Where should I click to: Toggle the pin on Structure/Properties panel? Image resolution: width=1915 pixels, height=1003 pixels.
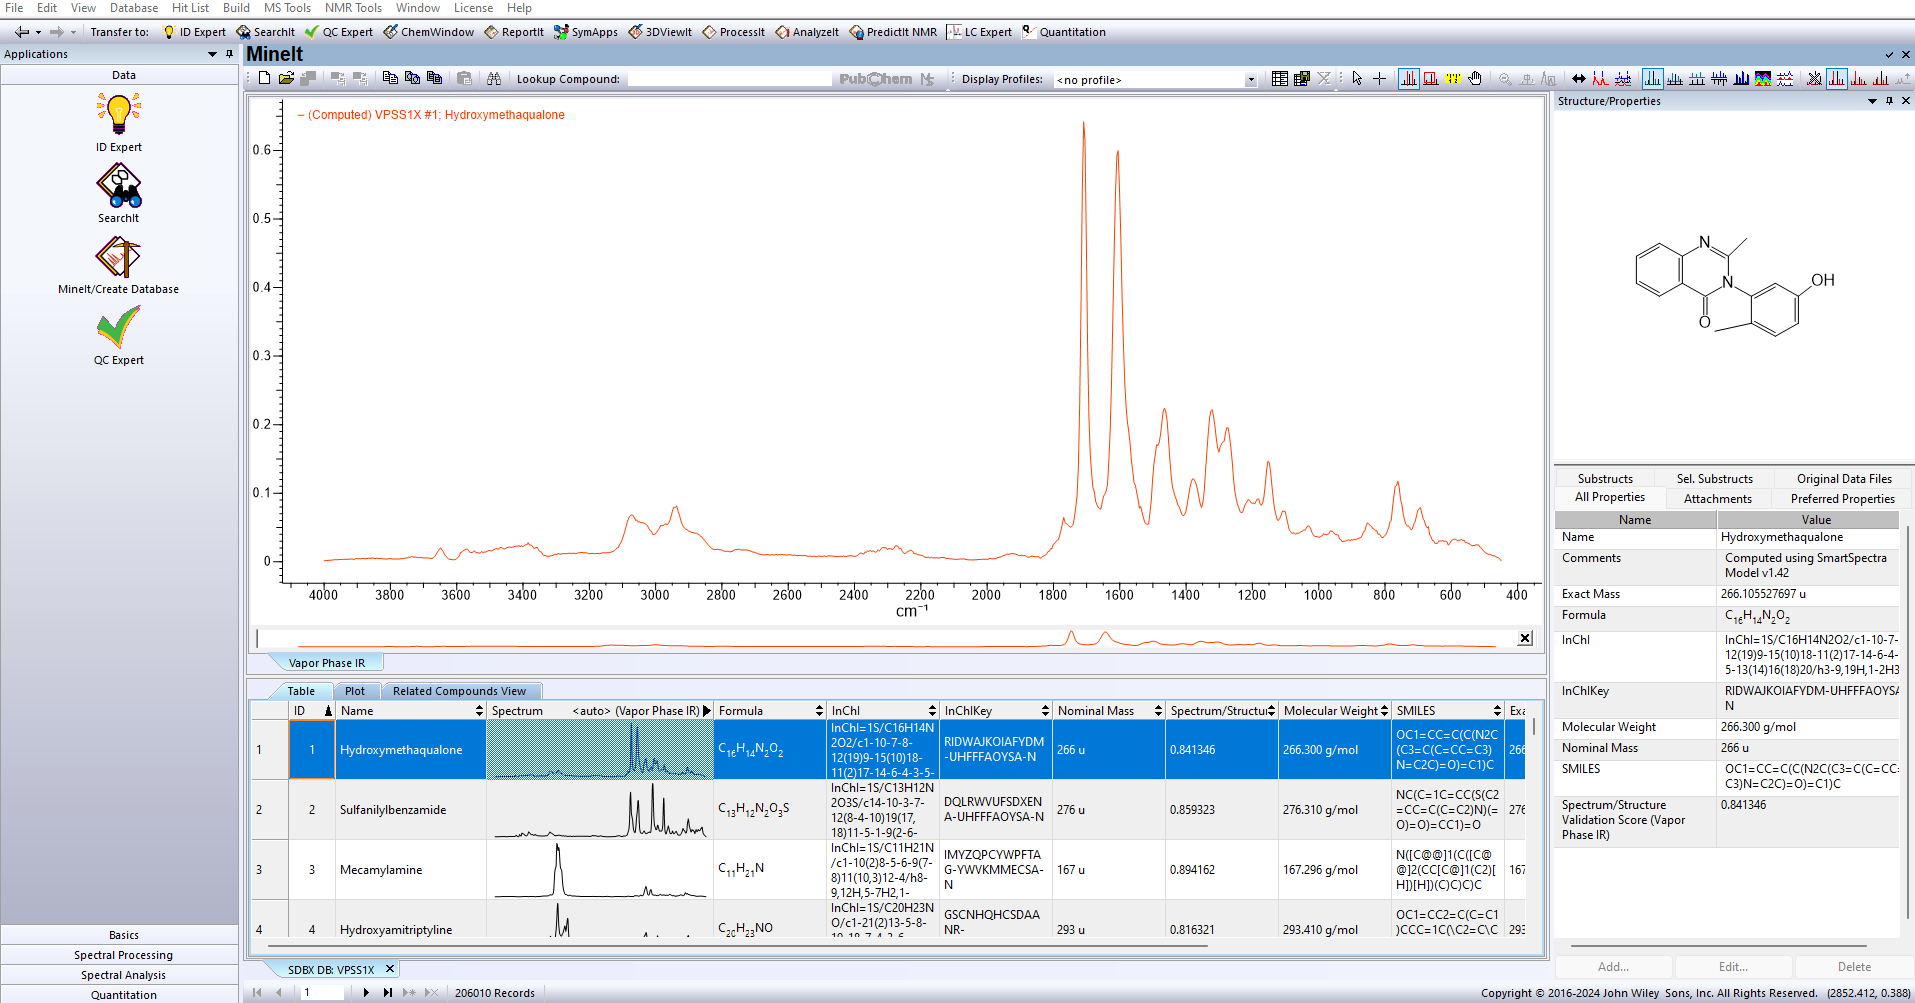pos(1889,101)
